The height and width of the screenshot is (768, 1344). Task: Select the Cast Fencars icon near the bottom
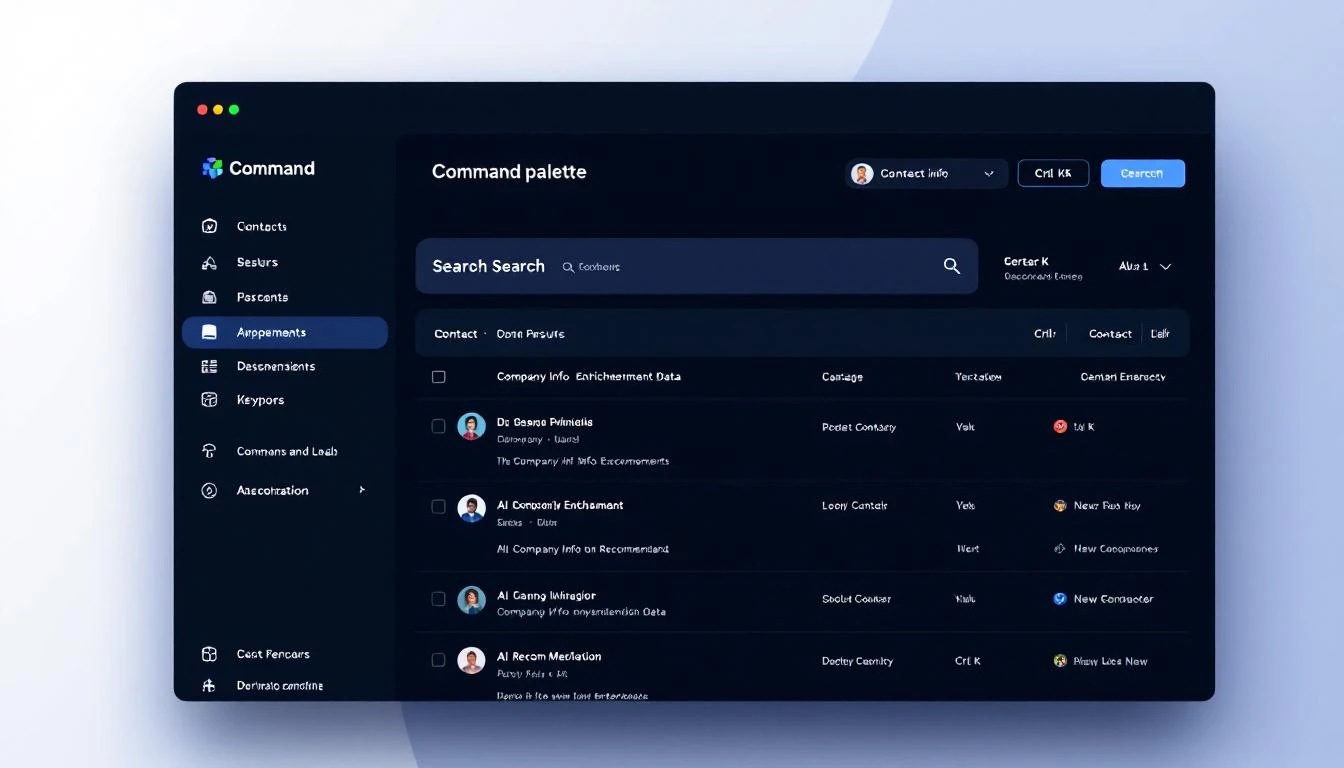coord(209,653)
